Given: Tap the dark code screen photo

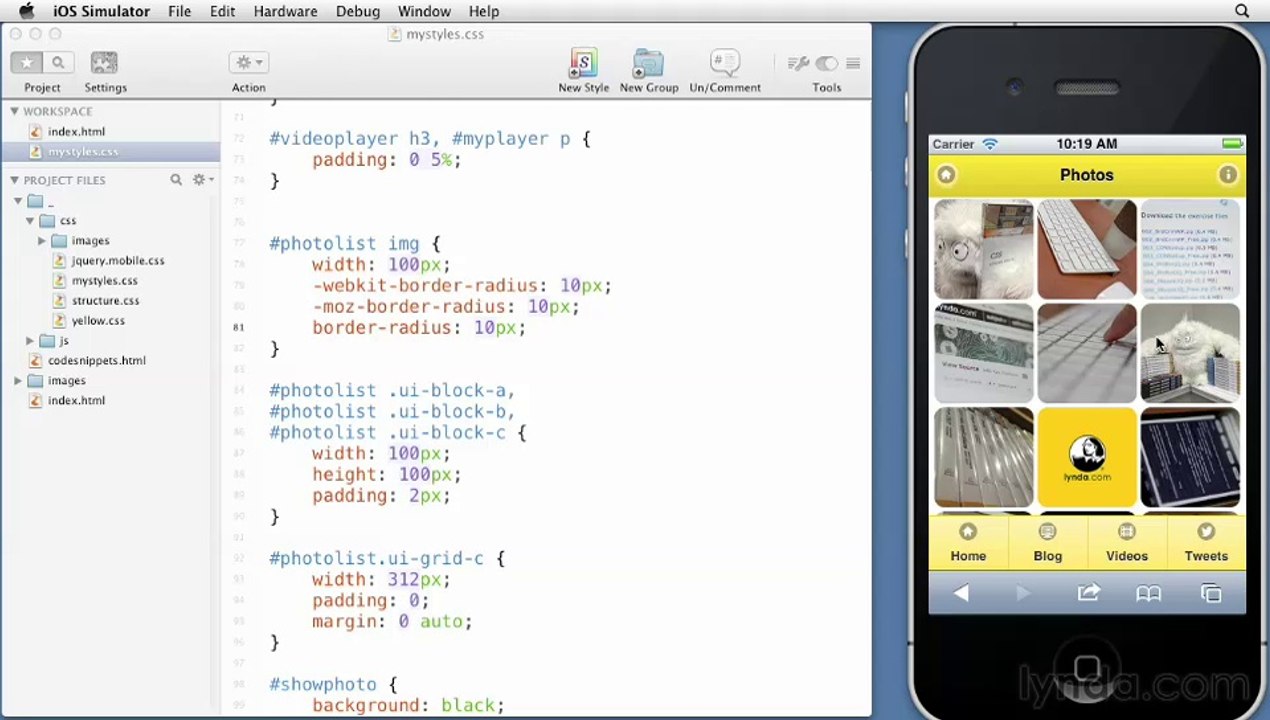Looking at the screenshot, I should [x=1190, y=458].
